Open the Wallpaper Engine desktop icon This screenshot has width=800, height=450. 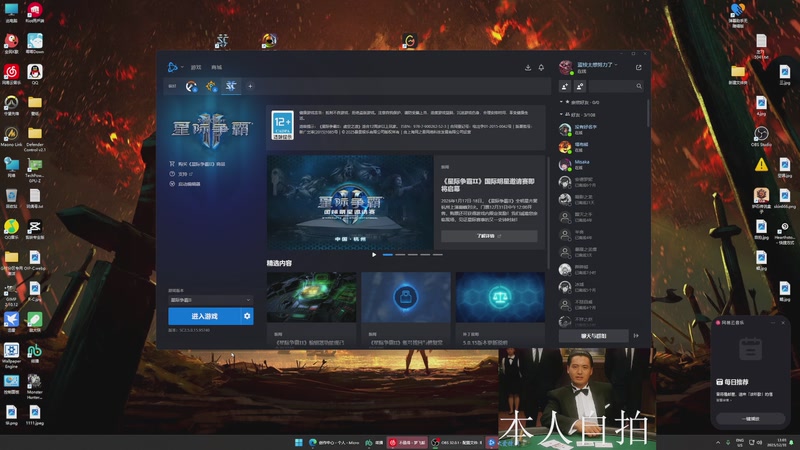pyautogui.click(x=11, y=355)
